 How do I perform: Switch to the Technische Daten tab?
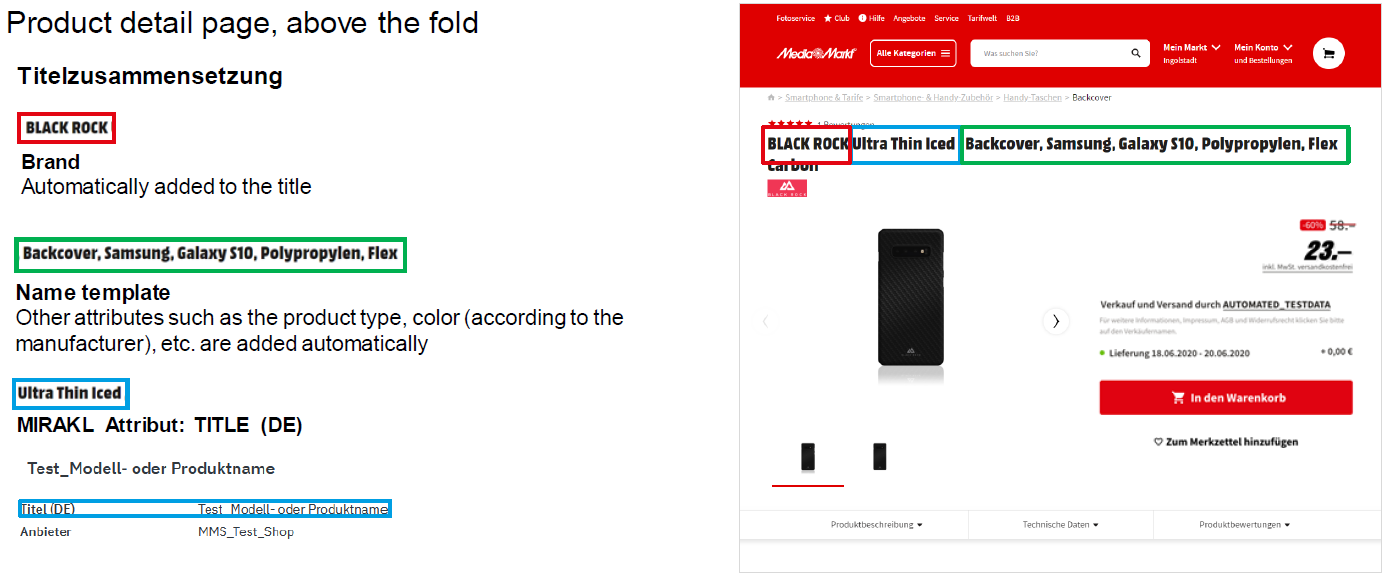(x=1060, y=524)
